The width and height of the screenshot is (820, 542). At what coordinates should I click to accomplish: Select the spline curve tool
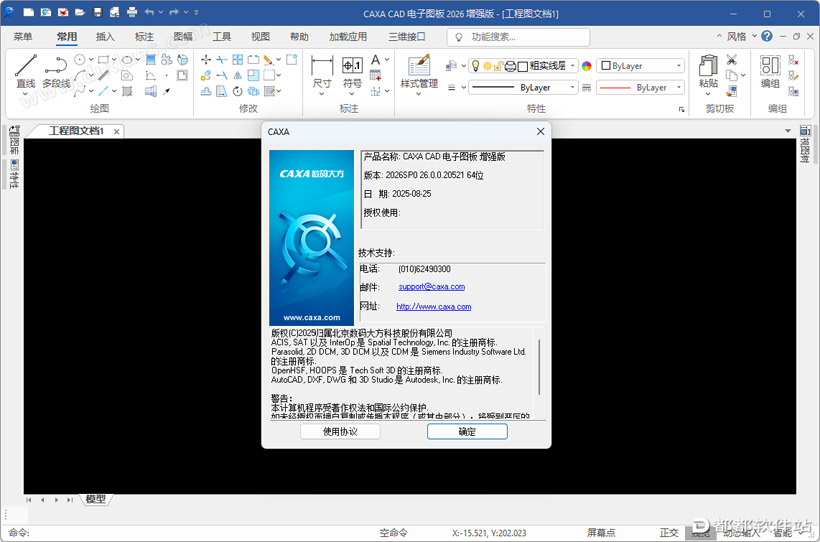point(79,91)
